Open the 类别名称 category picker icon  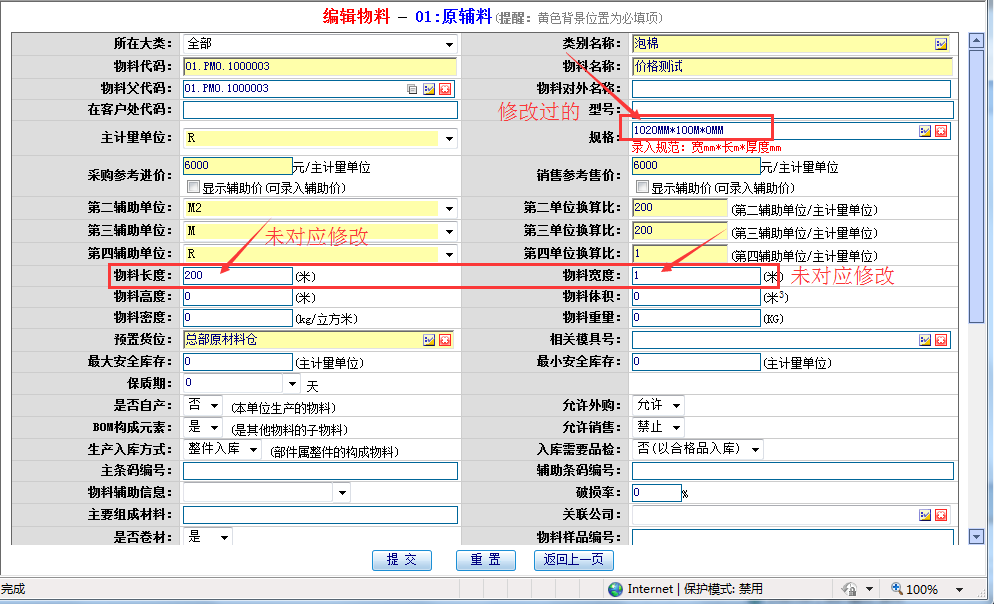(940, 44)
